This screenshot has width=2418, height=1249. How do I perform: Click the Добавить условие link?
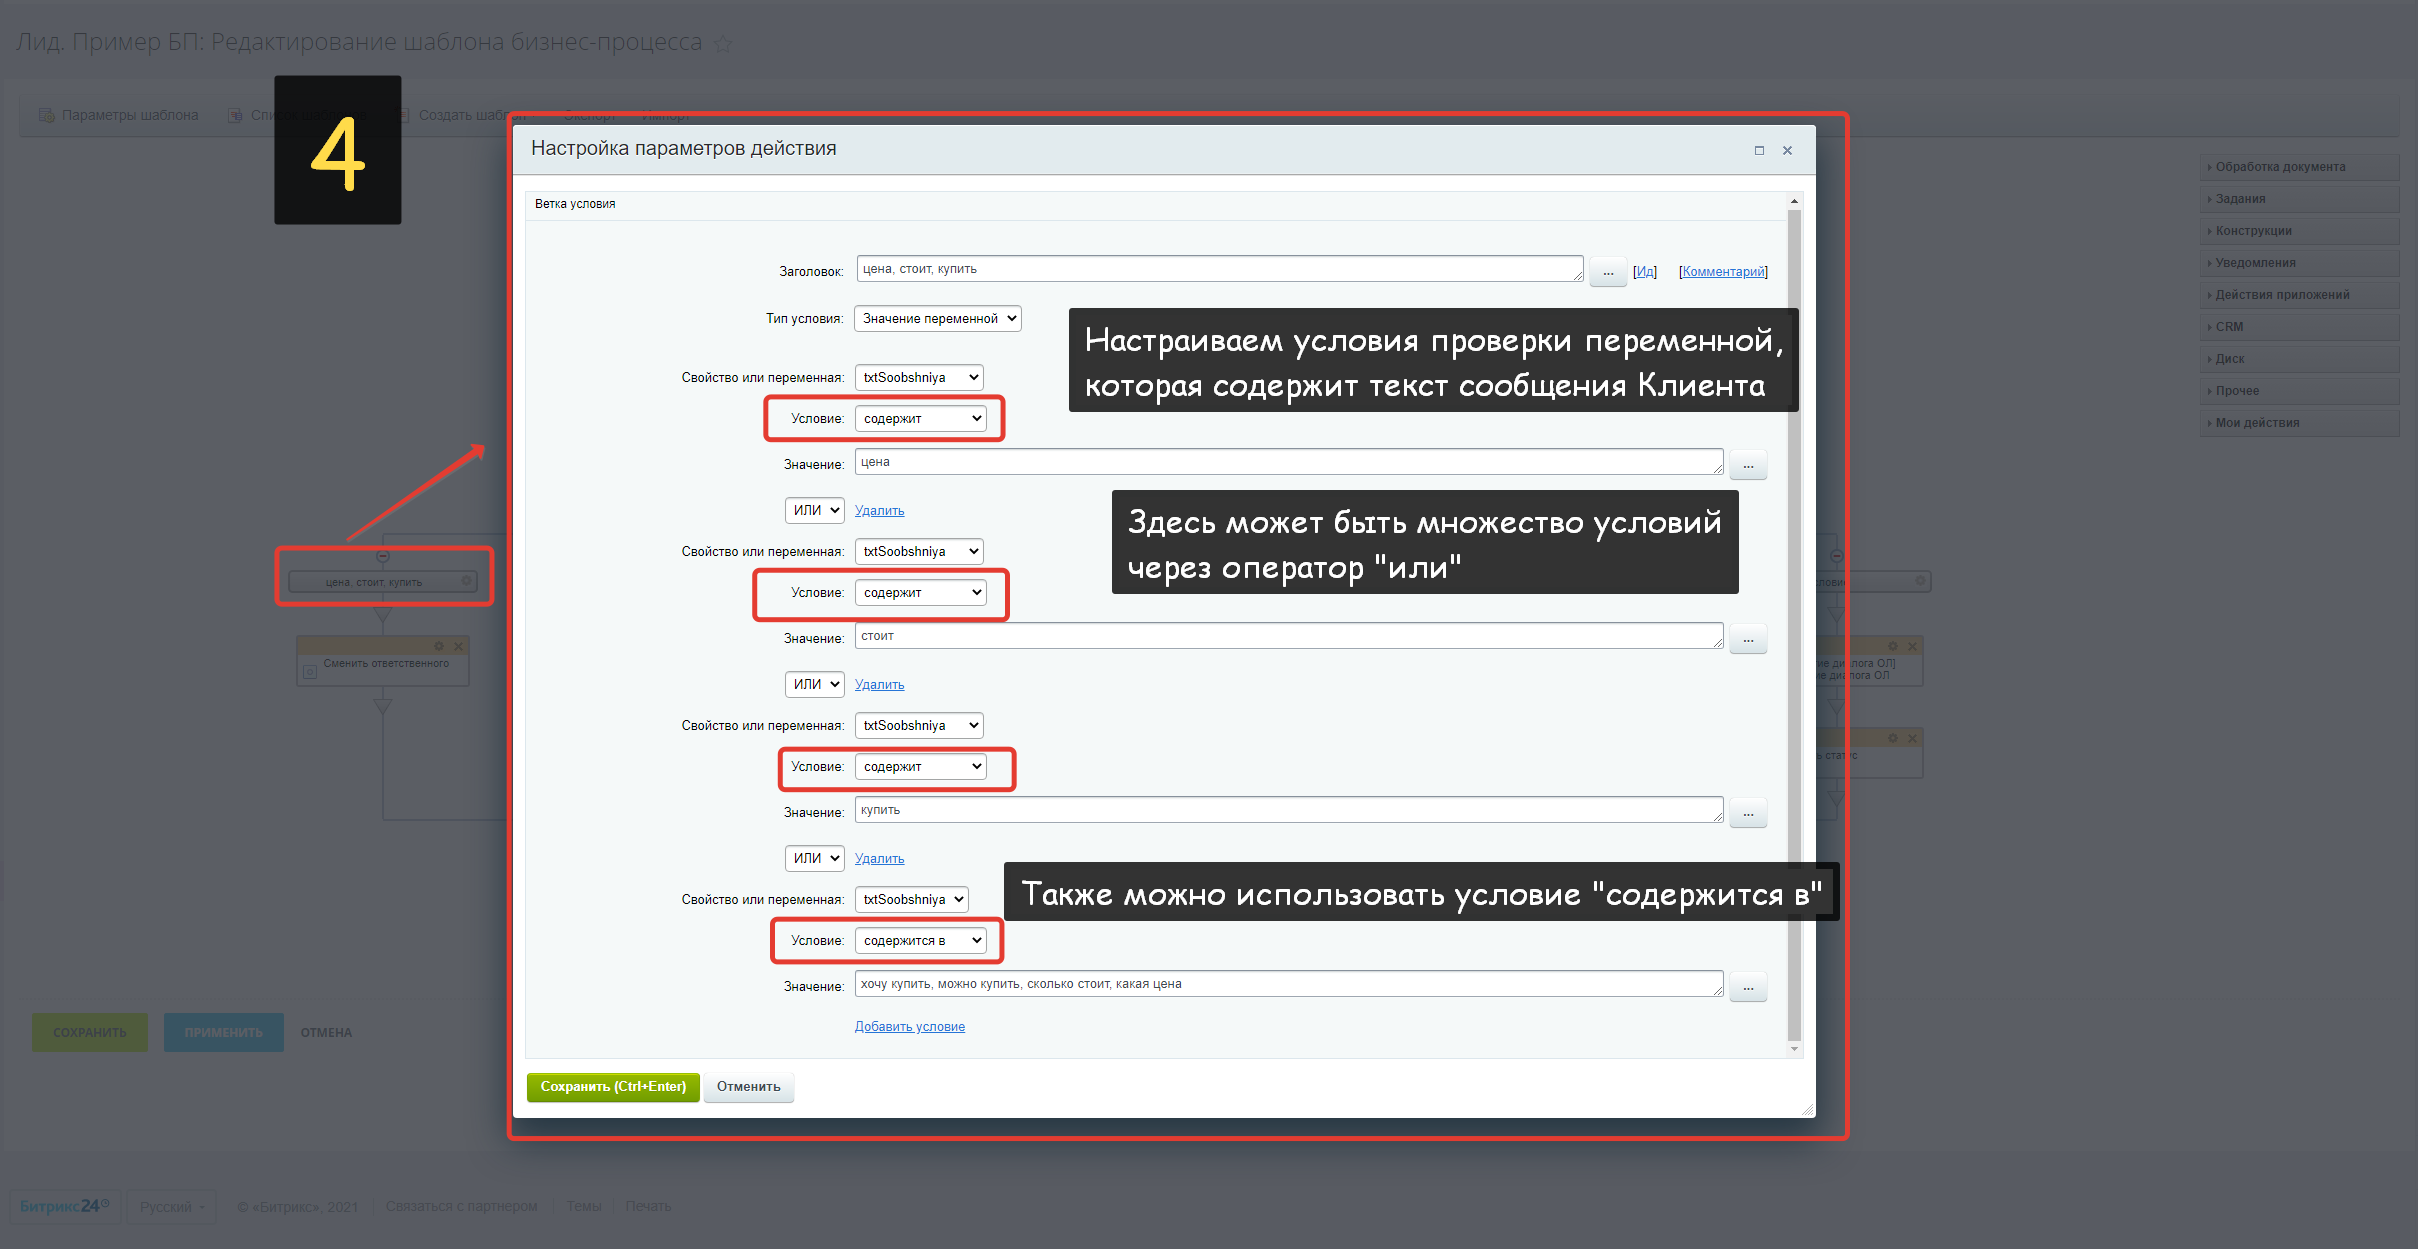click(909, 1027)
